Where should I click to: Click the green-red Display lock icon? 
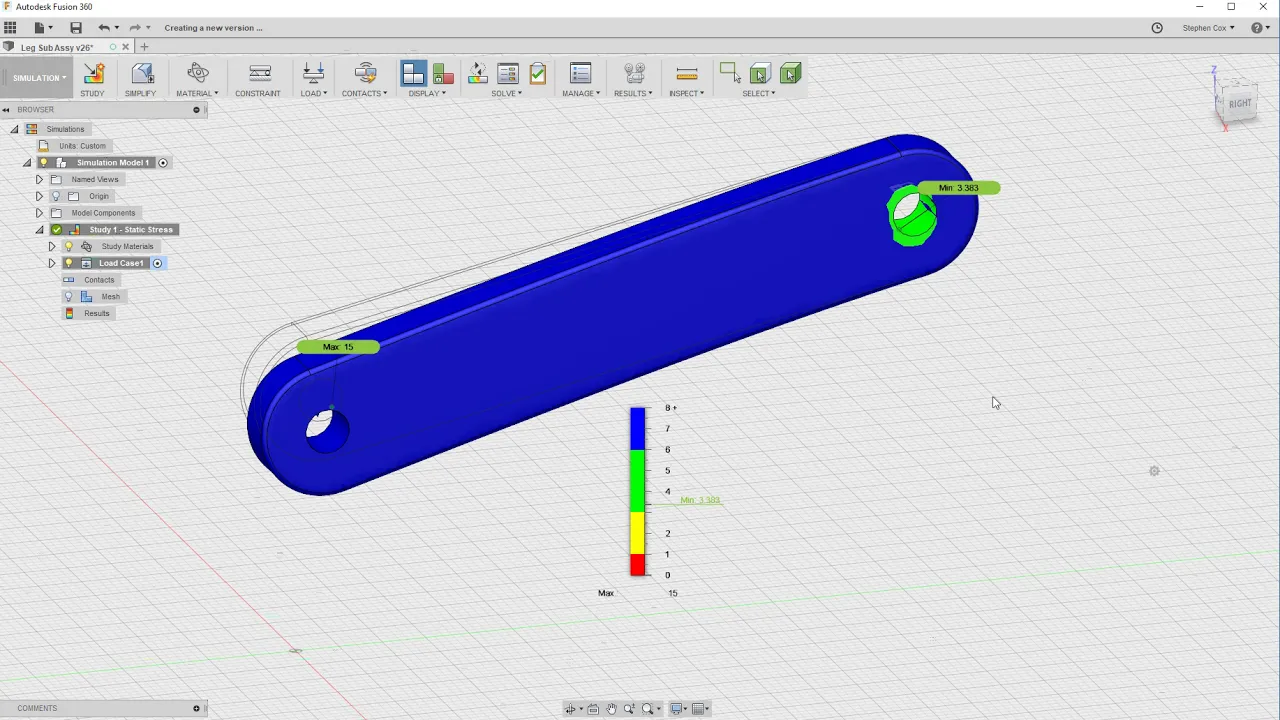click(x=443, y=73)
